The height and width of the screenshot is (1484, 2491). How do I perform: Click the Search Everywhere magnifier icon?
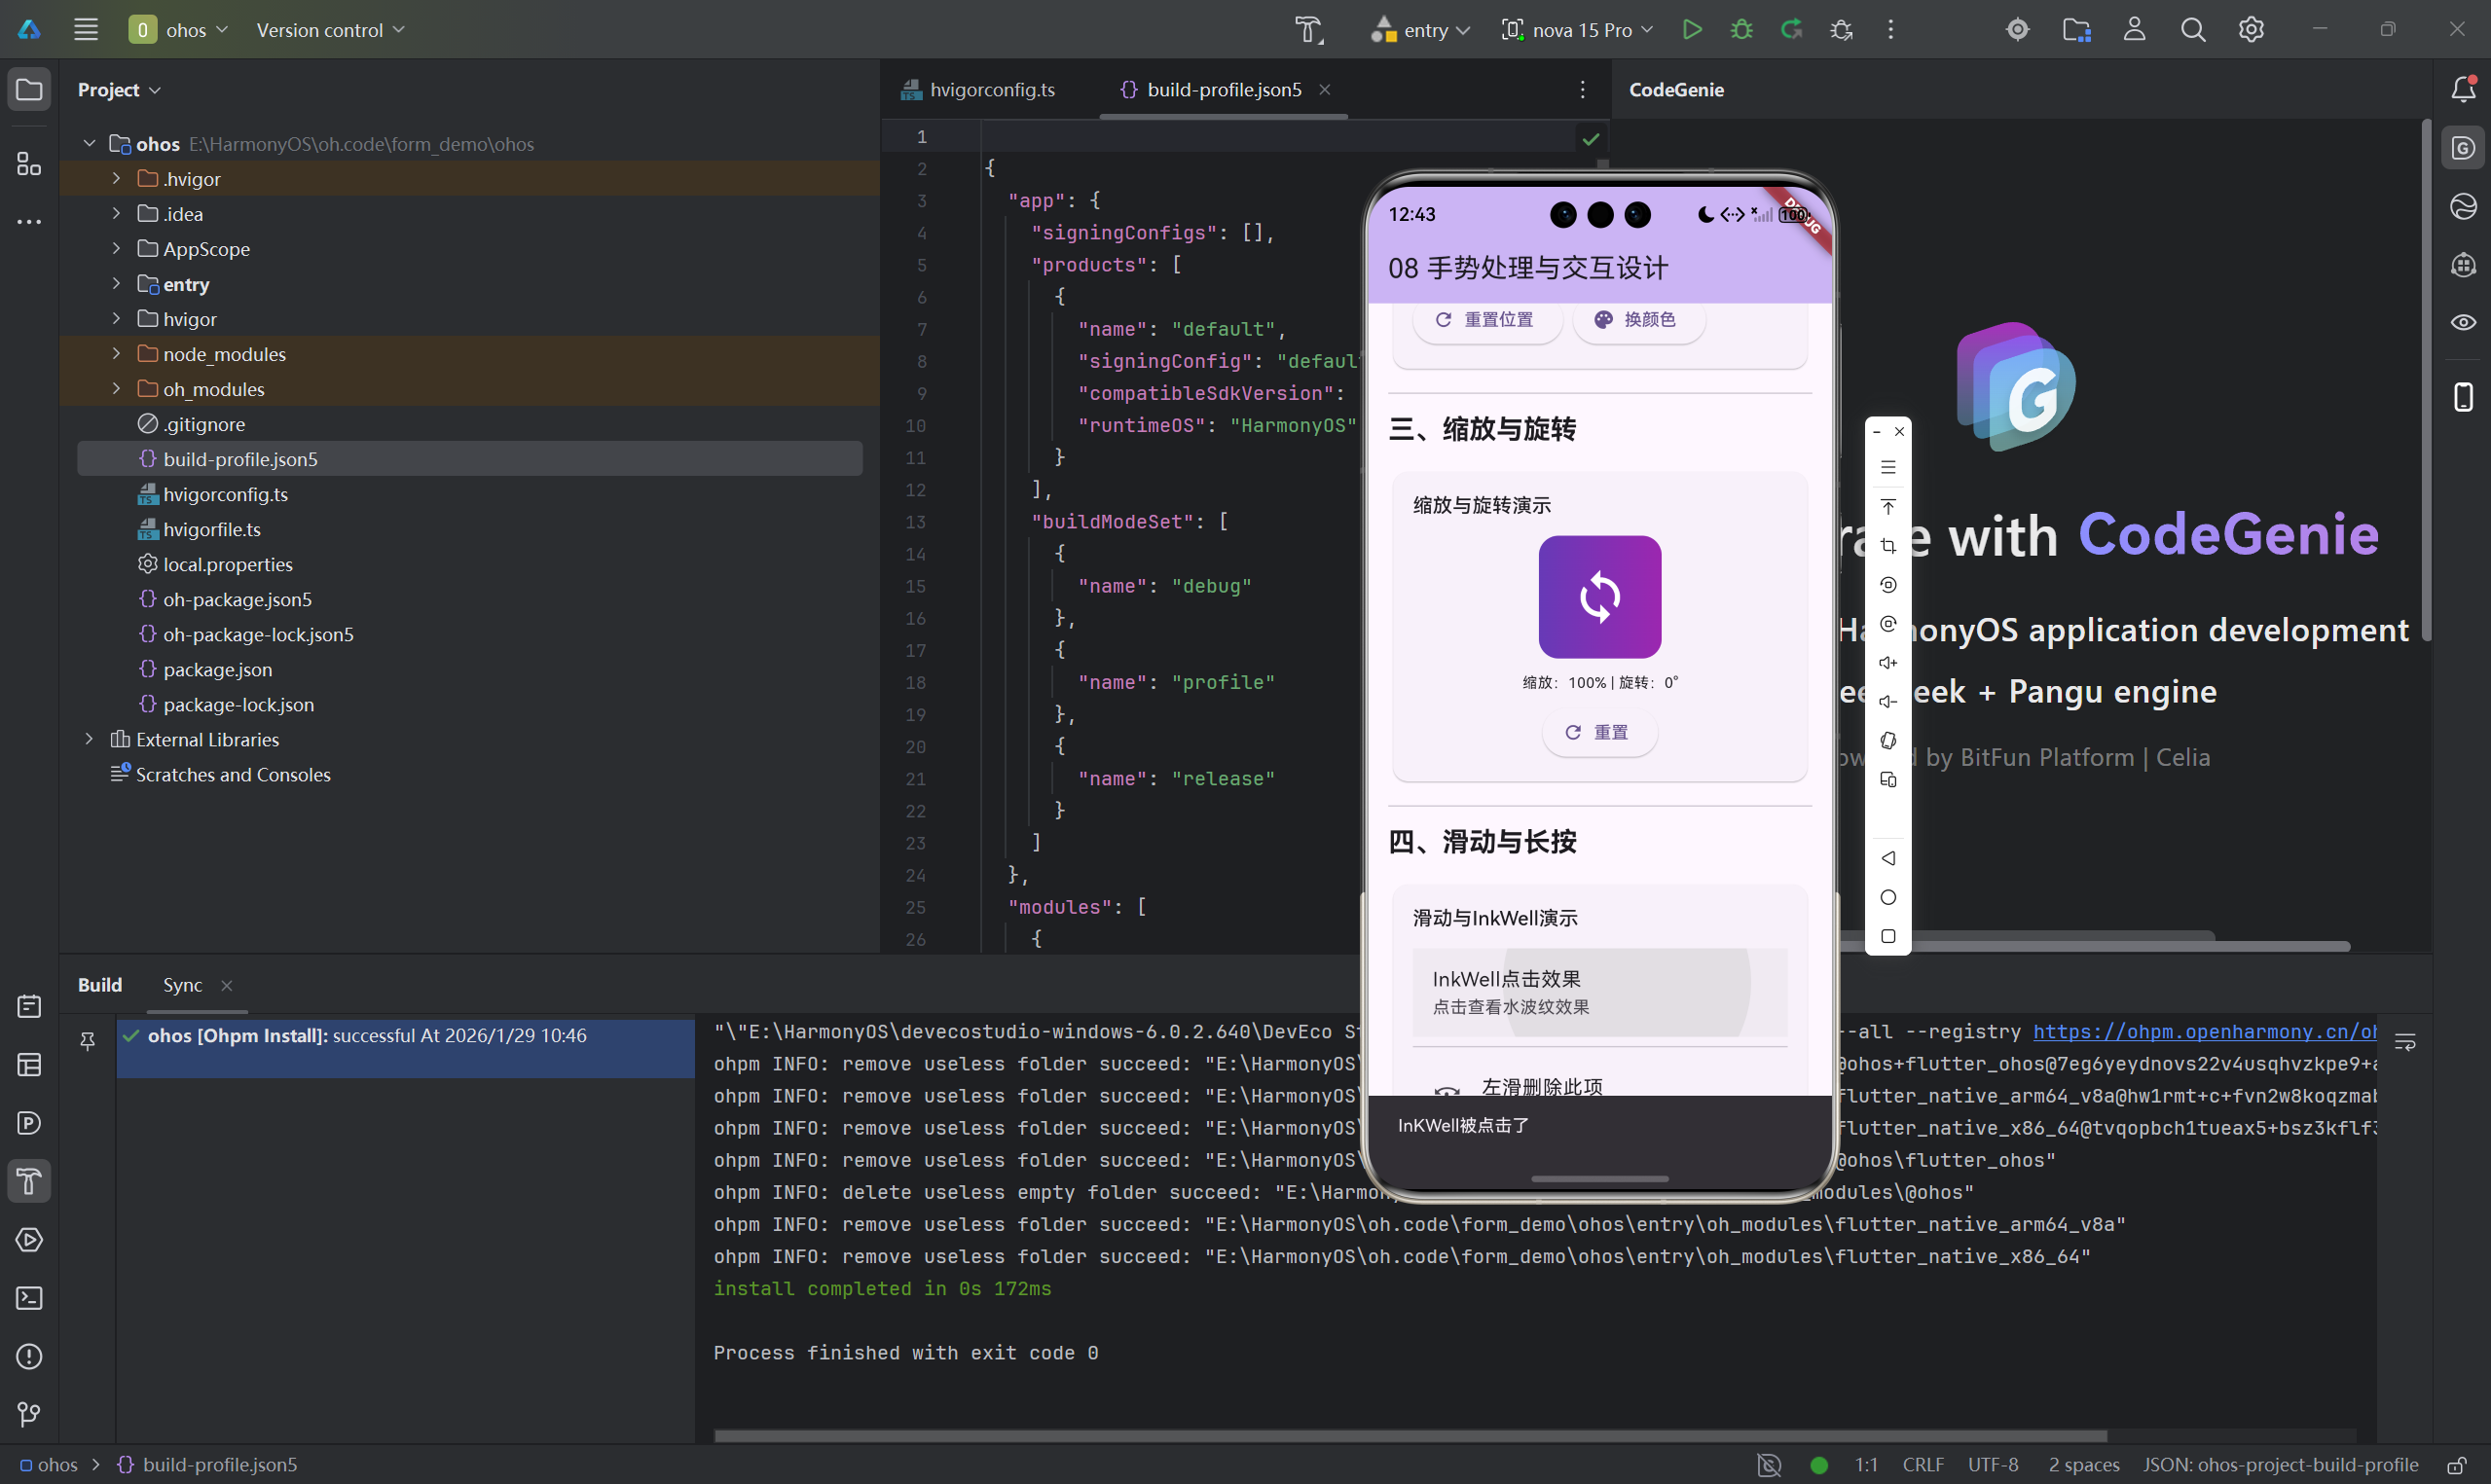2192,30
